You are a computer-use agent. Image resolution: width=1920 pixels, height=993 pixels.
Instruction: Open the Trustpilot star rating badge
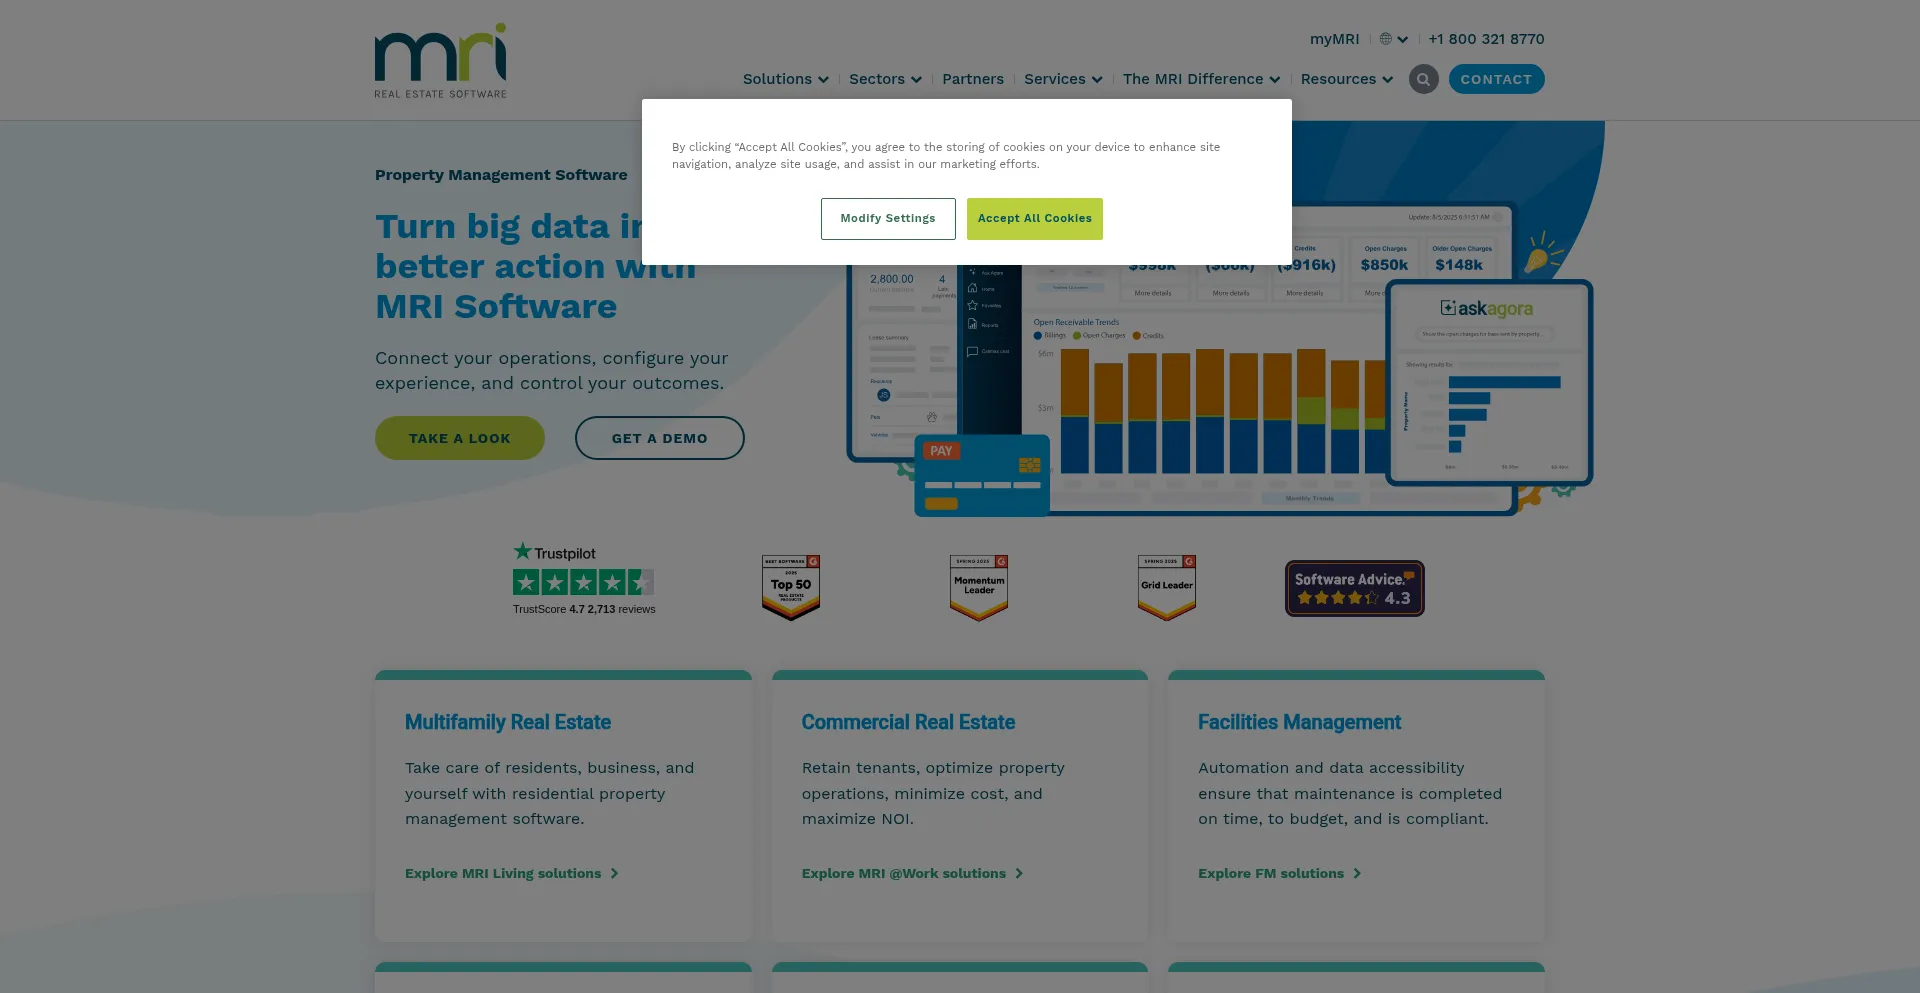tap(583, 580)
